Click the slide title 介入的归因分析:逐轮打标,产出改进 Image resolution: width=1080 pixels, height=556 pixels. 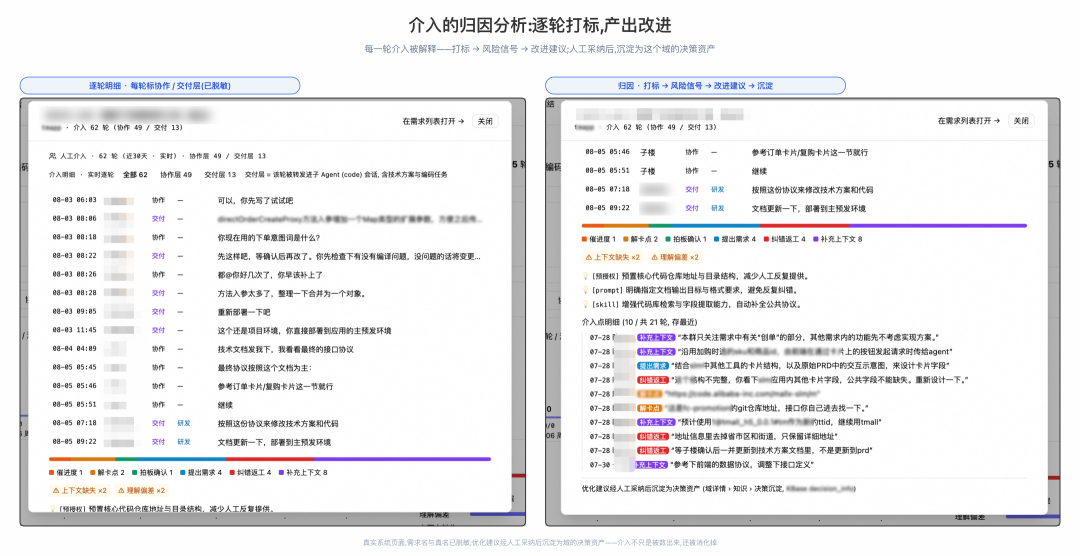coord(540,25)
